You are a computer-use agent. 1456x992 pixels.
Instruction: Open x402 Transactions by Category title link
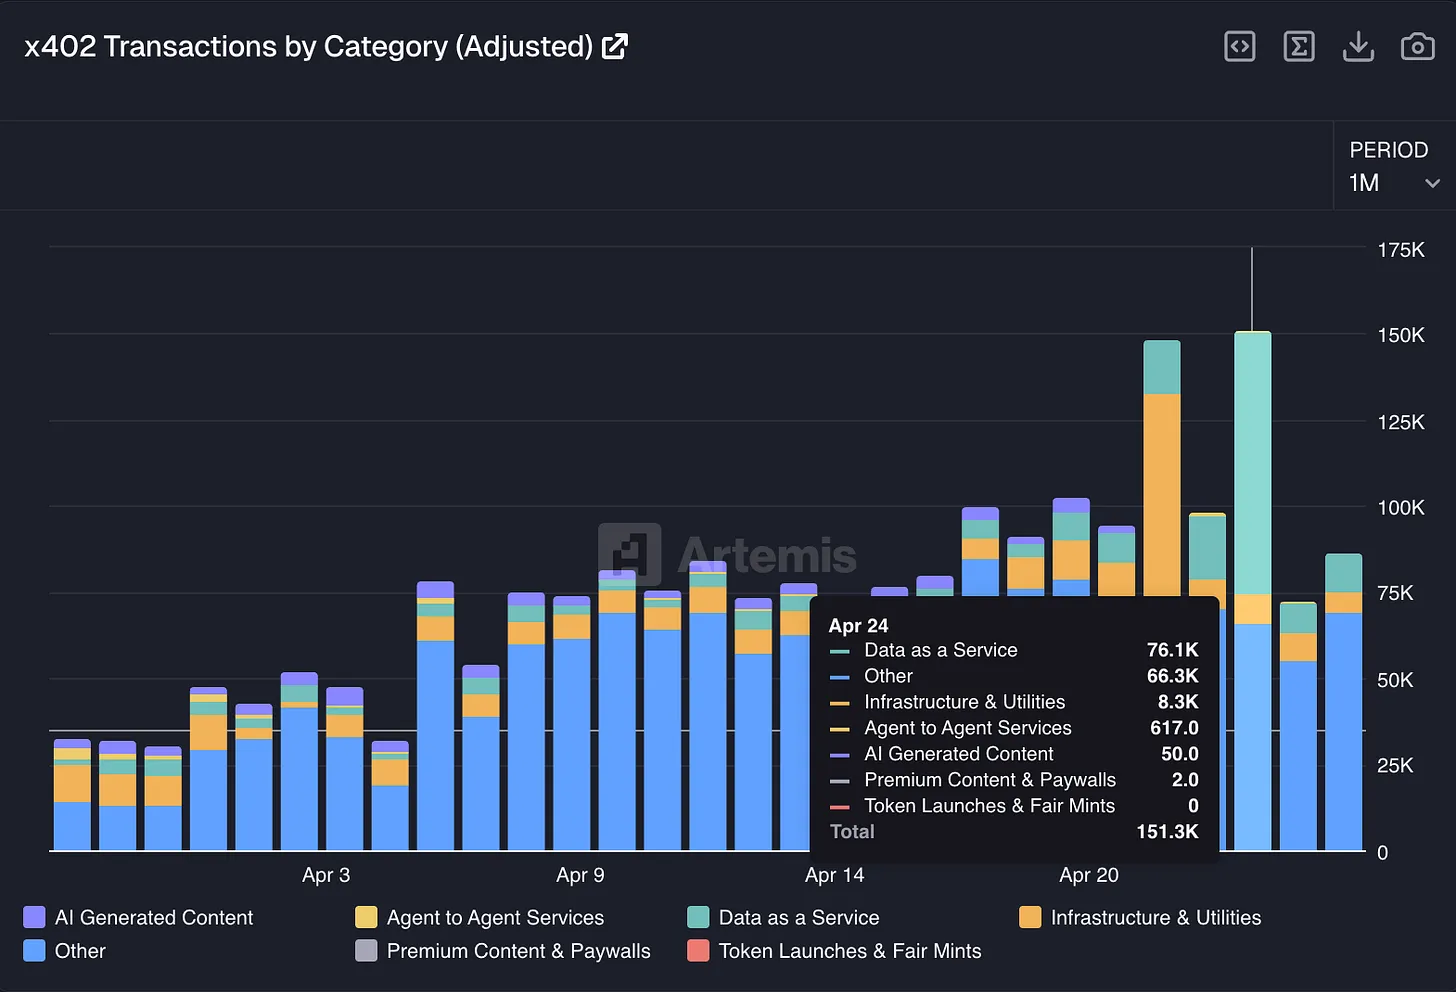pos(308,46)
